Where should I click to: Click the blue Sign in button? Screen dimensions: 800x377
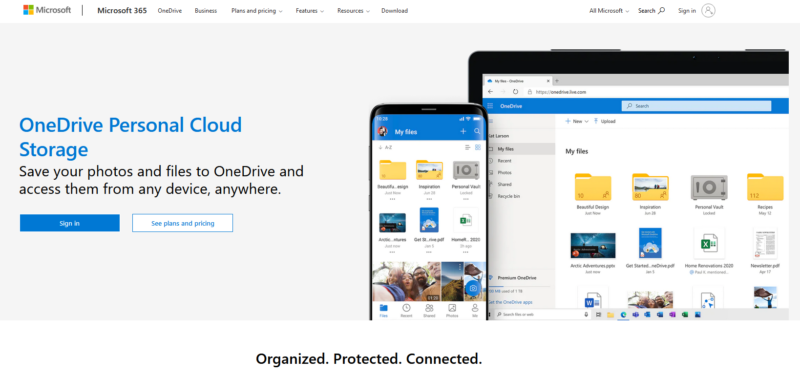point(70,223)
